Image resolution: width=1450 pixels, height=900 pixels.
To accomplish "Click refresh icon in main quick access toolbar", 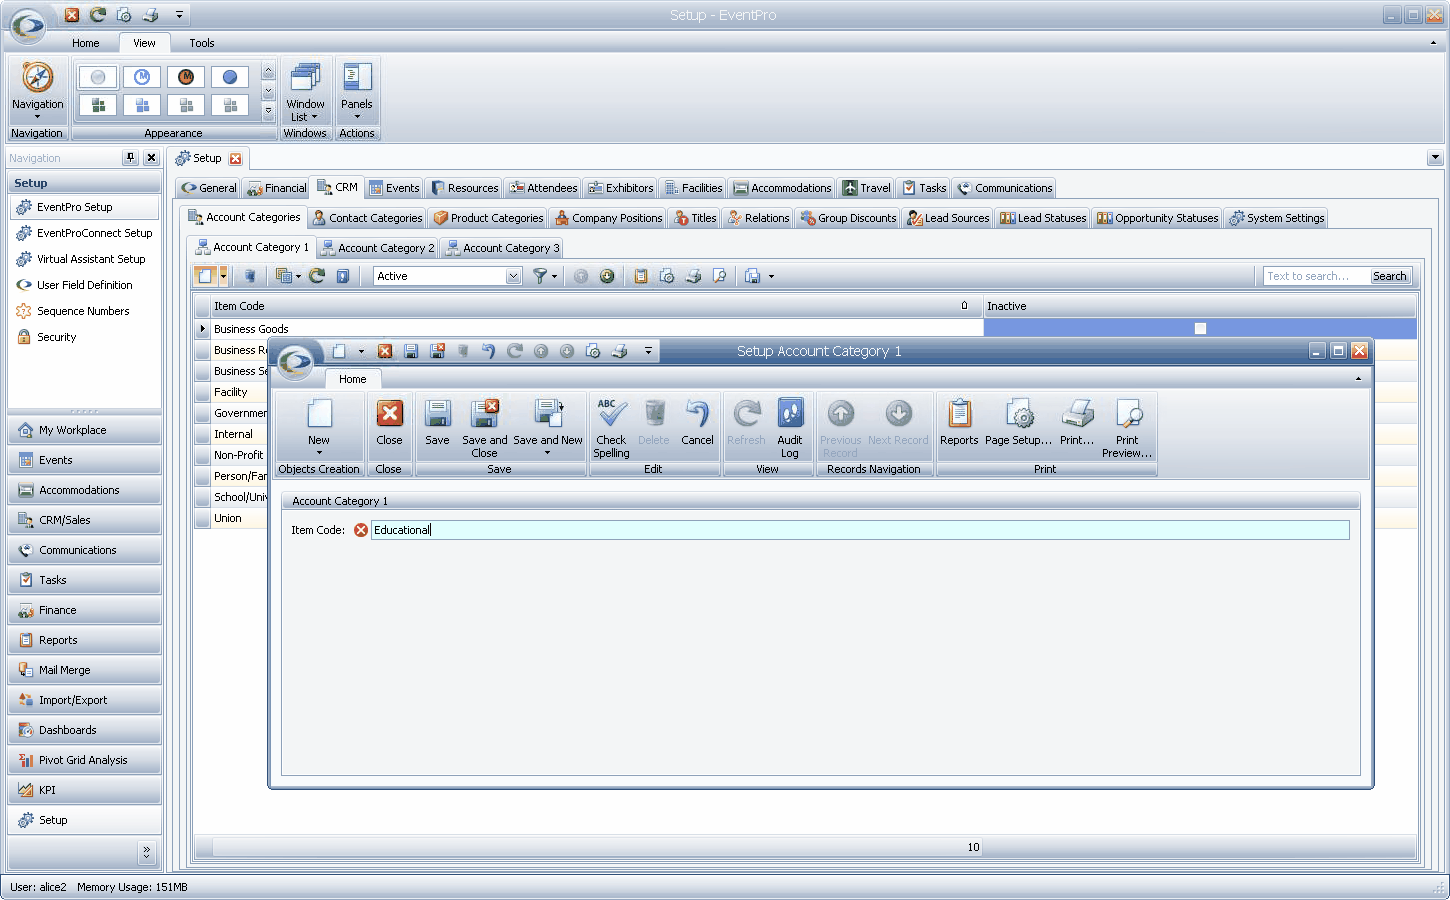I will point(97,15).
